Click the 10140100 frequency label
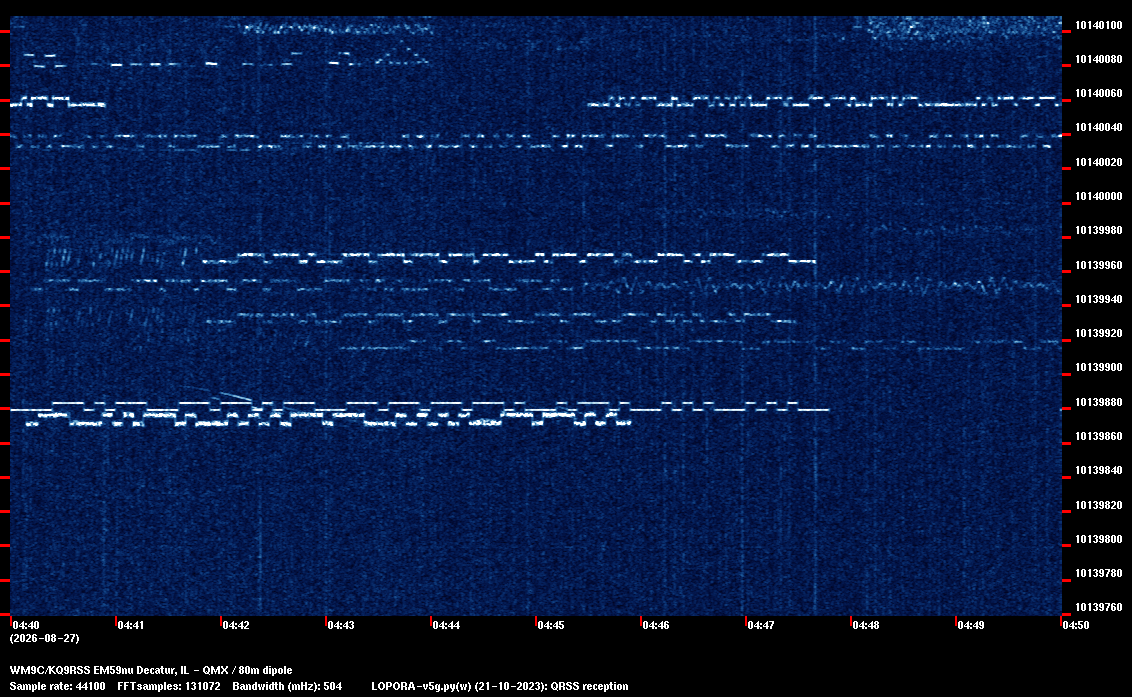 click(1099, 25)
